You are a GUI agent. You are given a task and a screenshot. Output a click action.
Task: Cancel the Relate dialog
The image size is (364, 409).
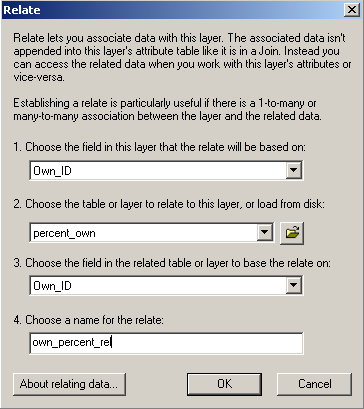[x=314, y=384]
